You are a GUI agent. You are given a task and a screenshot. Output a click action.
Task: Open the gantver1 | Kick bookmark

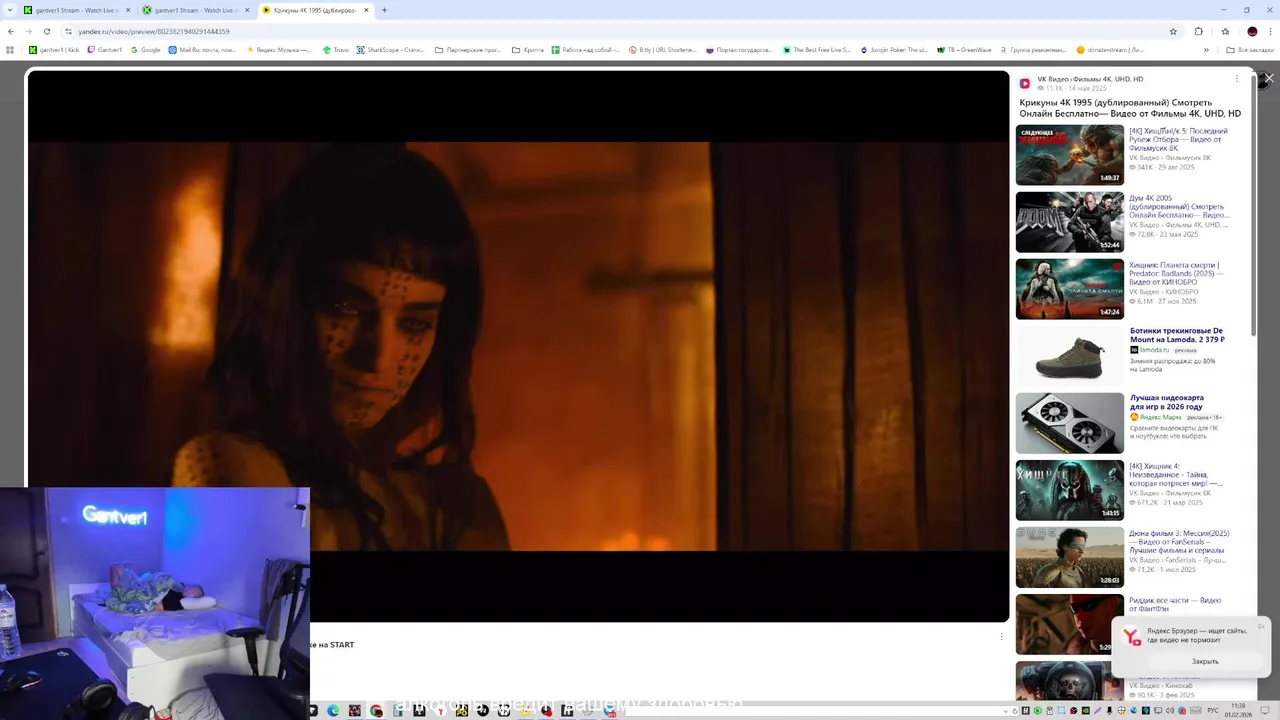click(54, 49)
